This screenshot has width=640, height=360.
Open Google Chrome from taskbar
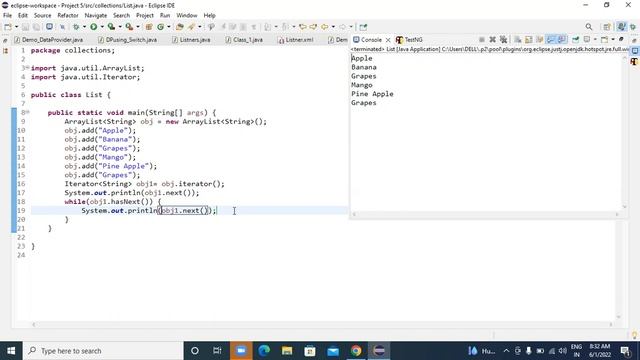pos(356,351)
